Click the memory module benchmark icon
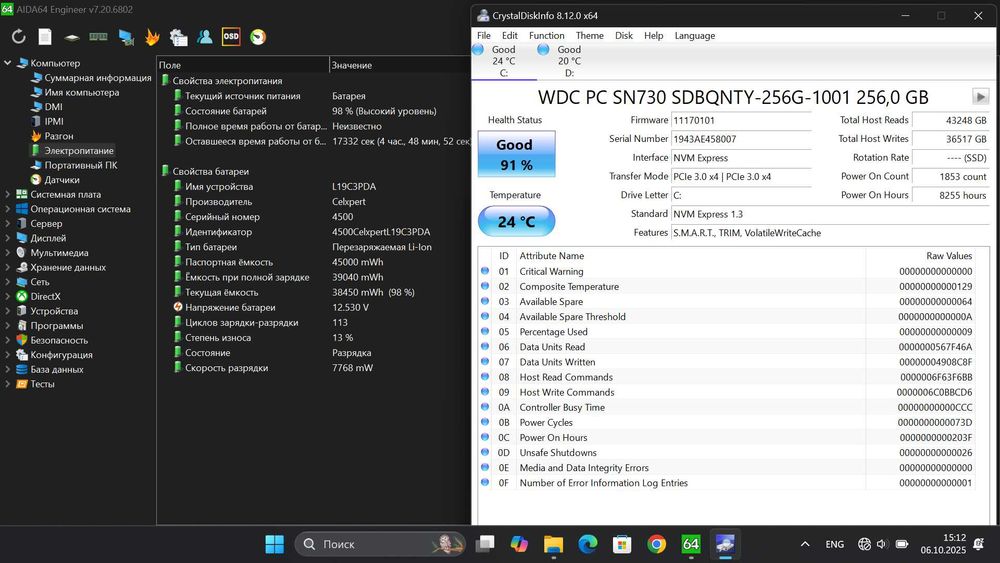 coord(98,36)
